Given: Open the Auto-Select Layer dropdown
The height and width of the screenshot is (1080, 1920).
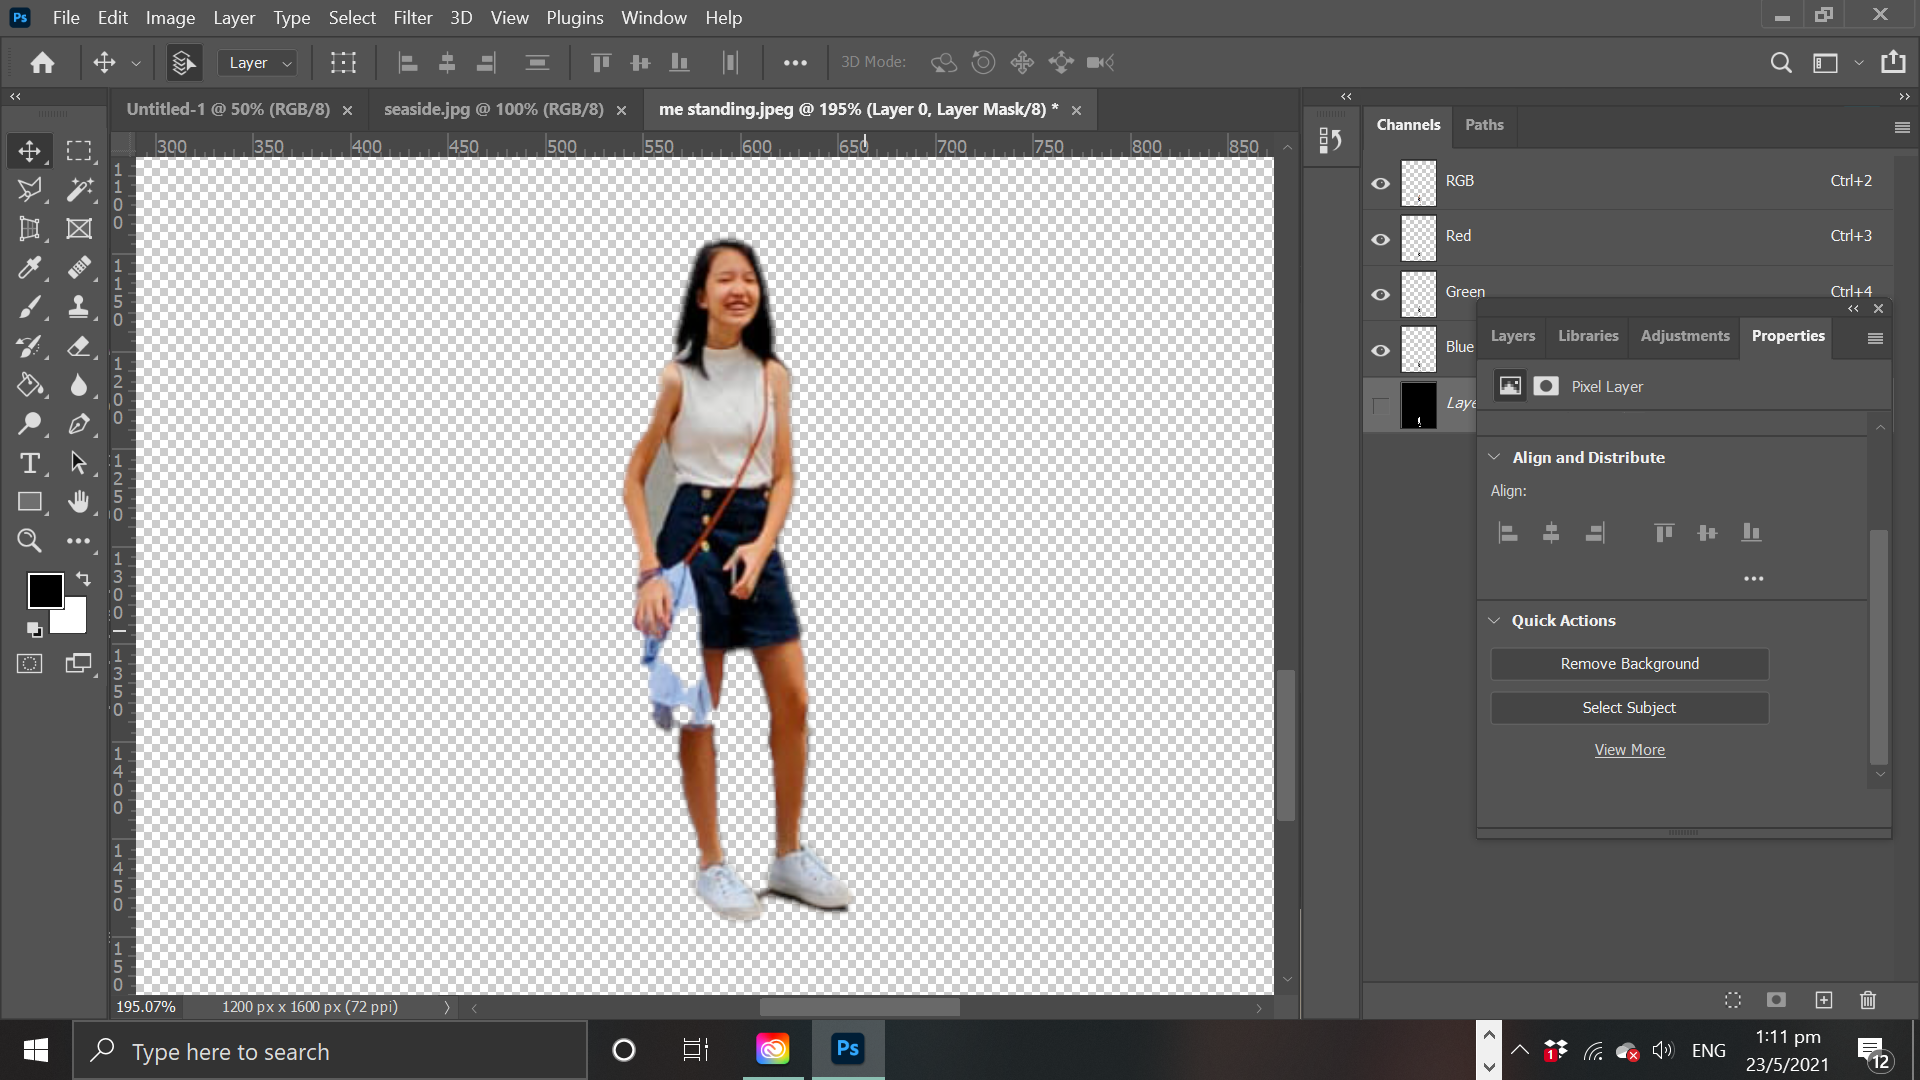Looking at the screenshot, I should pyautogui.click(x=257, y=63).
